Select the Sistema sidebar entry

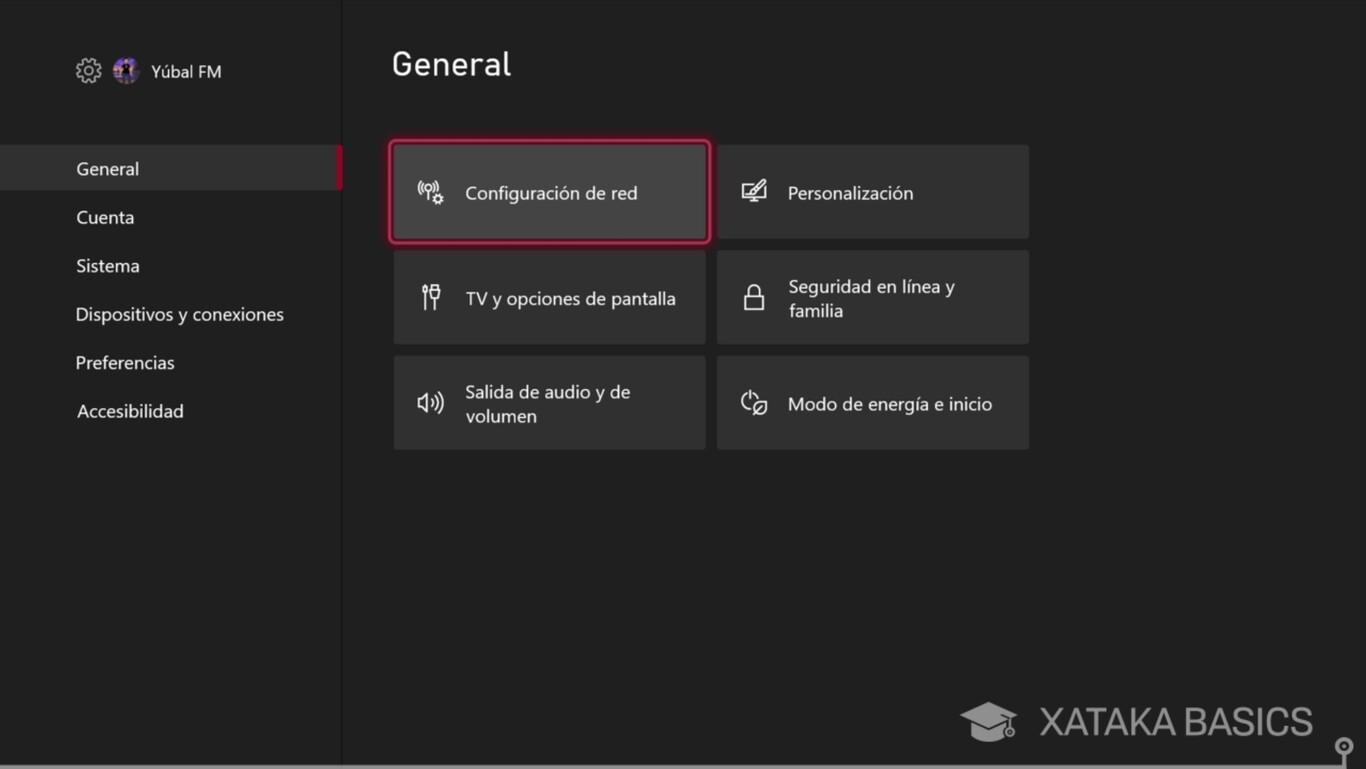pyautogui.click(x=107, y=266)
